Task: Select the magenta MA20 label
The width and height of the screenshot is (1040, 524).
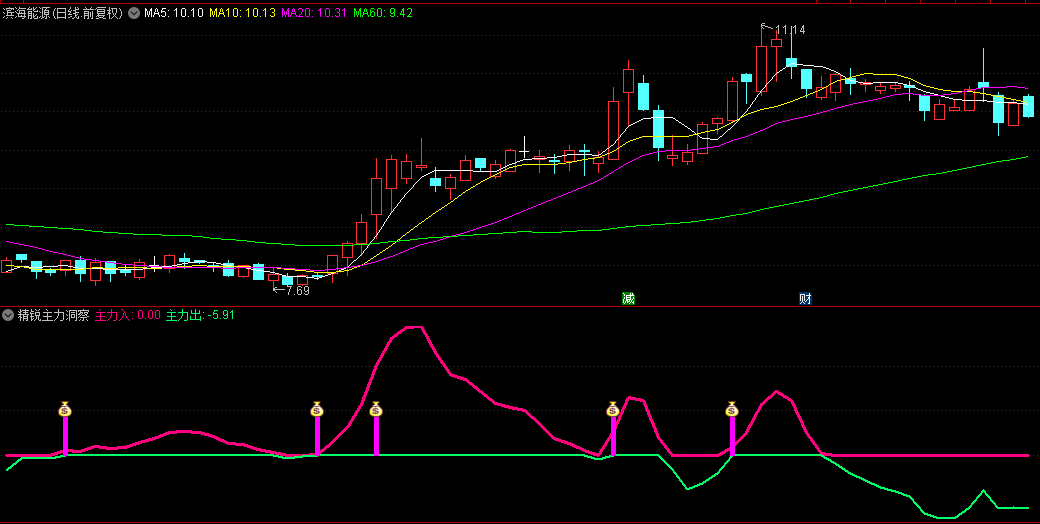Action: pos(314,13)
